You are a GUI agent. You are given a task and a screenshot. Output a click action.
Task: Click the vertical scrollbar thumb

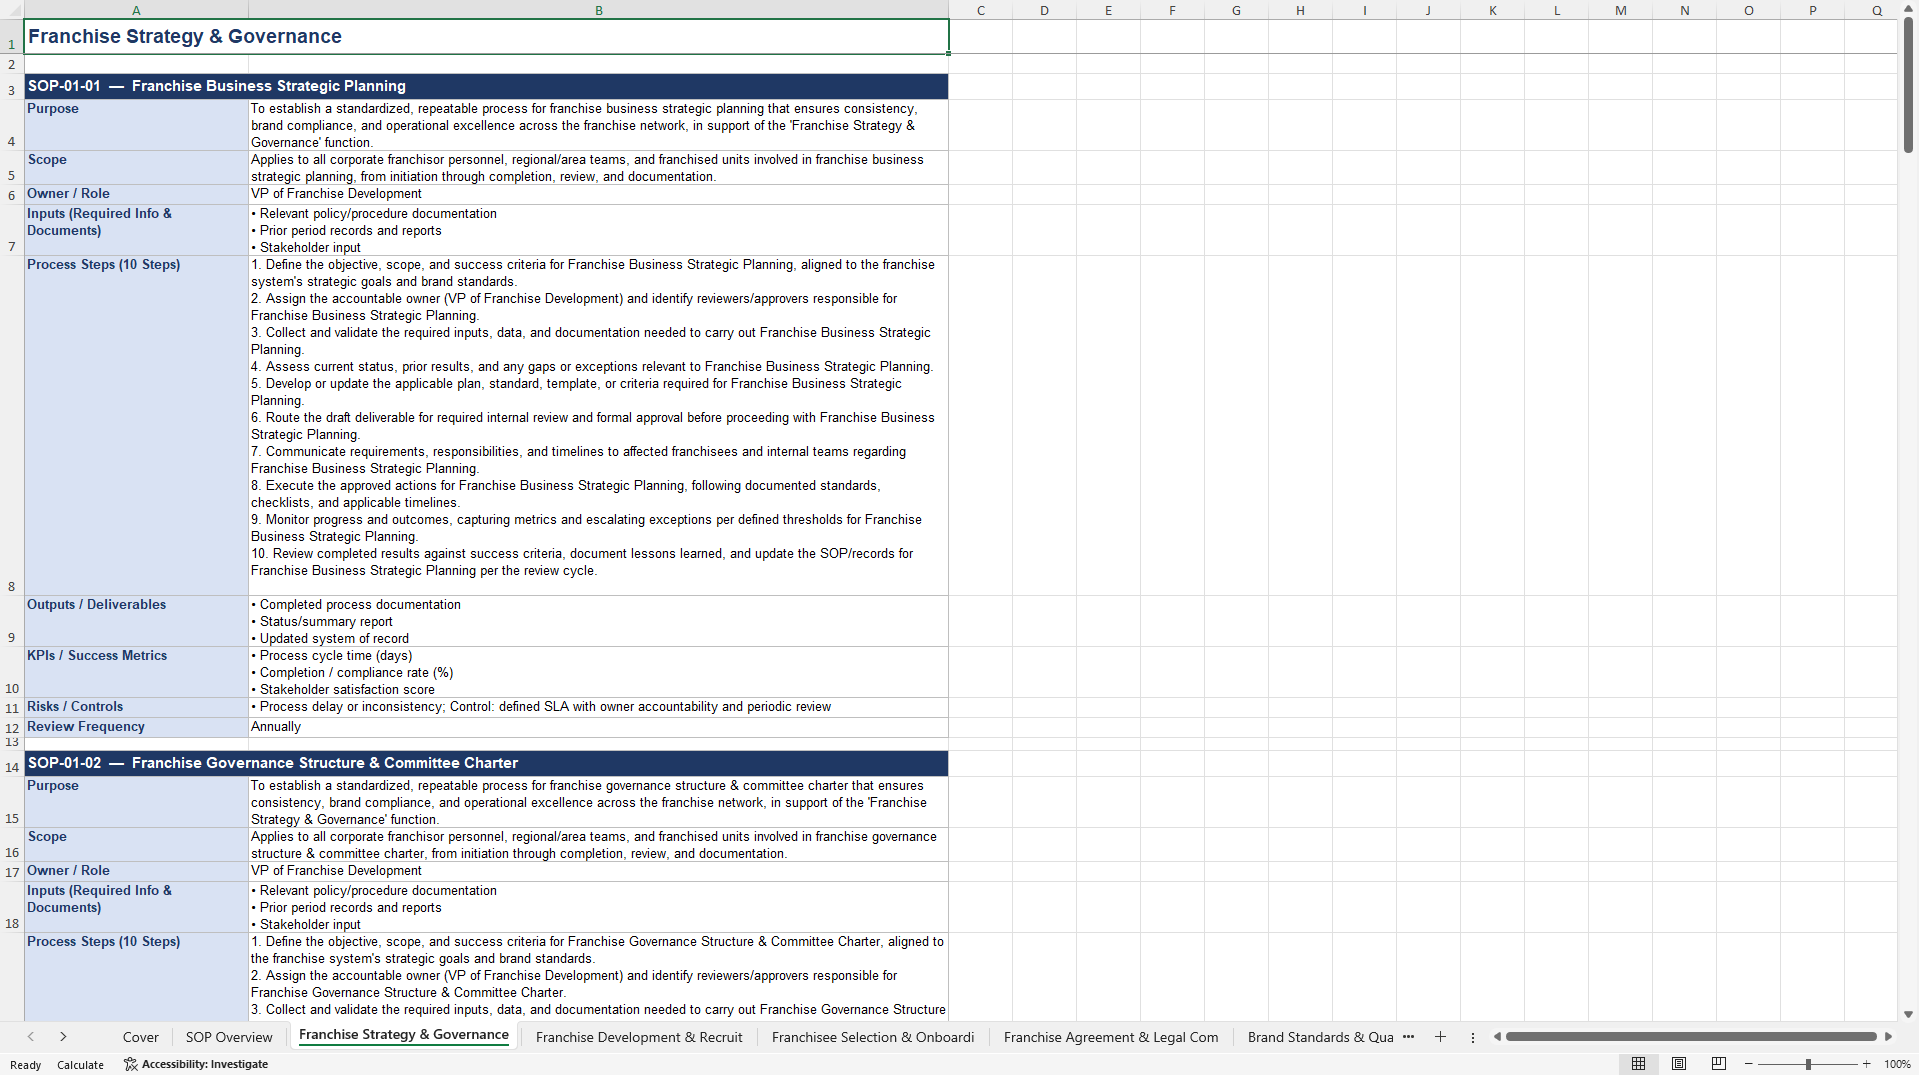(1908, 86)
